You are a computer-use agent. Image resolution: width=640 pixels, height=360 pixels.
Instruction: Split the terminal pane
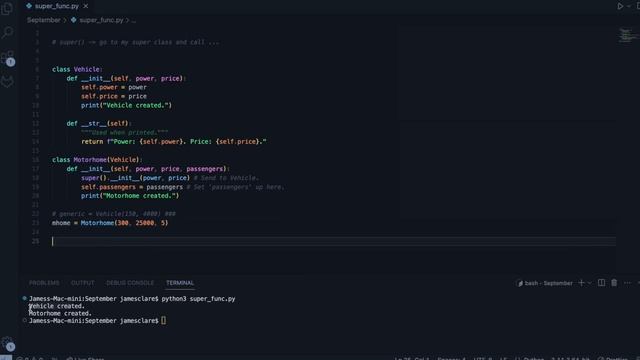601,283
